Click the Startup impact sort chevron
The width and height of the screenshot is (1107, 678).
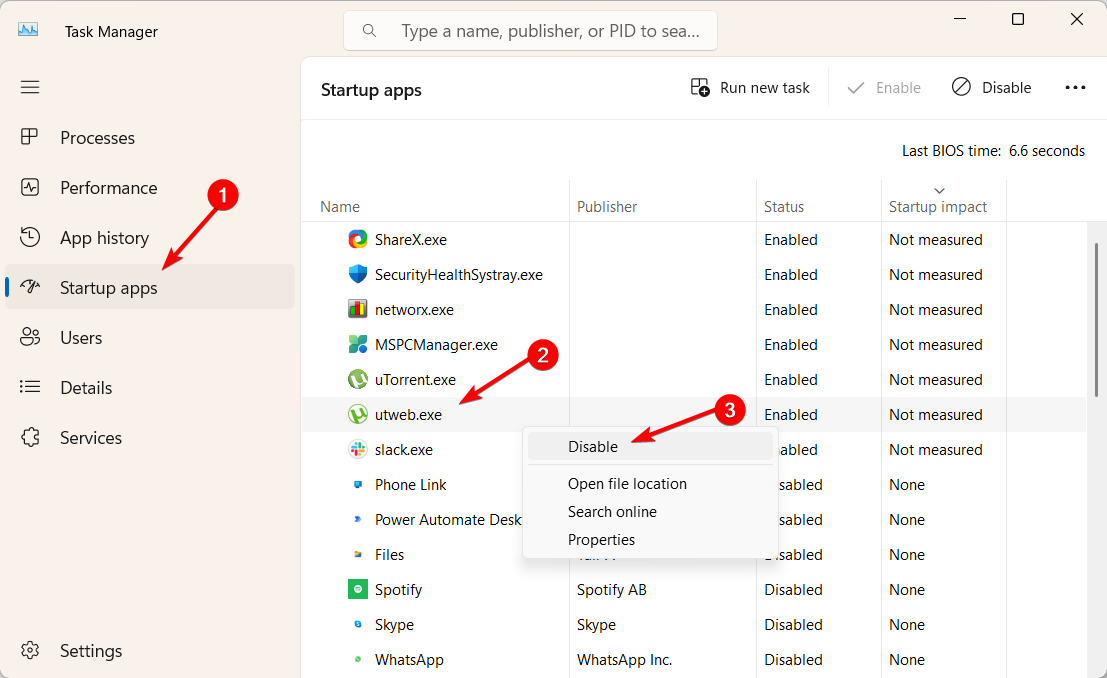[939, 191]
